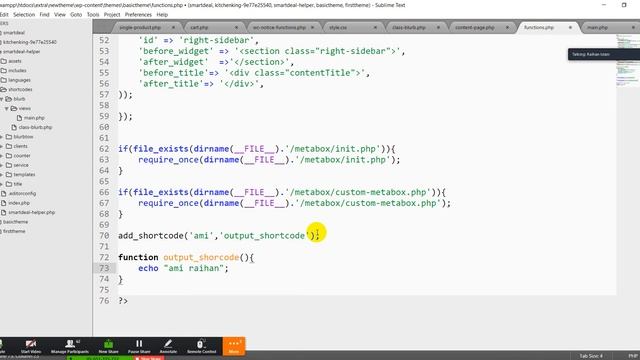Click line number 73 in the gutter
640x360 pixels.
pos(104,268)
